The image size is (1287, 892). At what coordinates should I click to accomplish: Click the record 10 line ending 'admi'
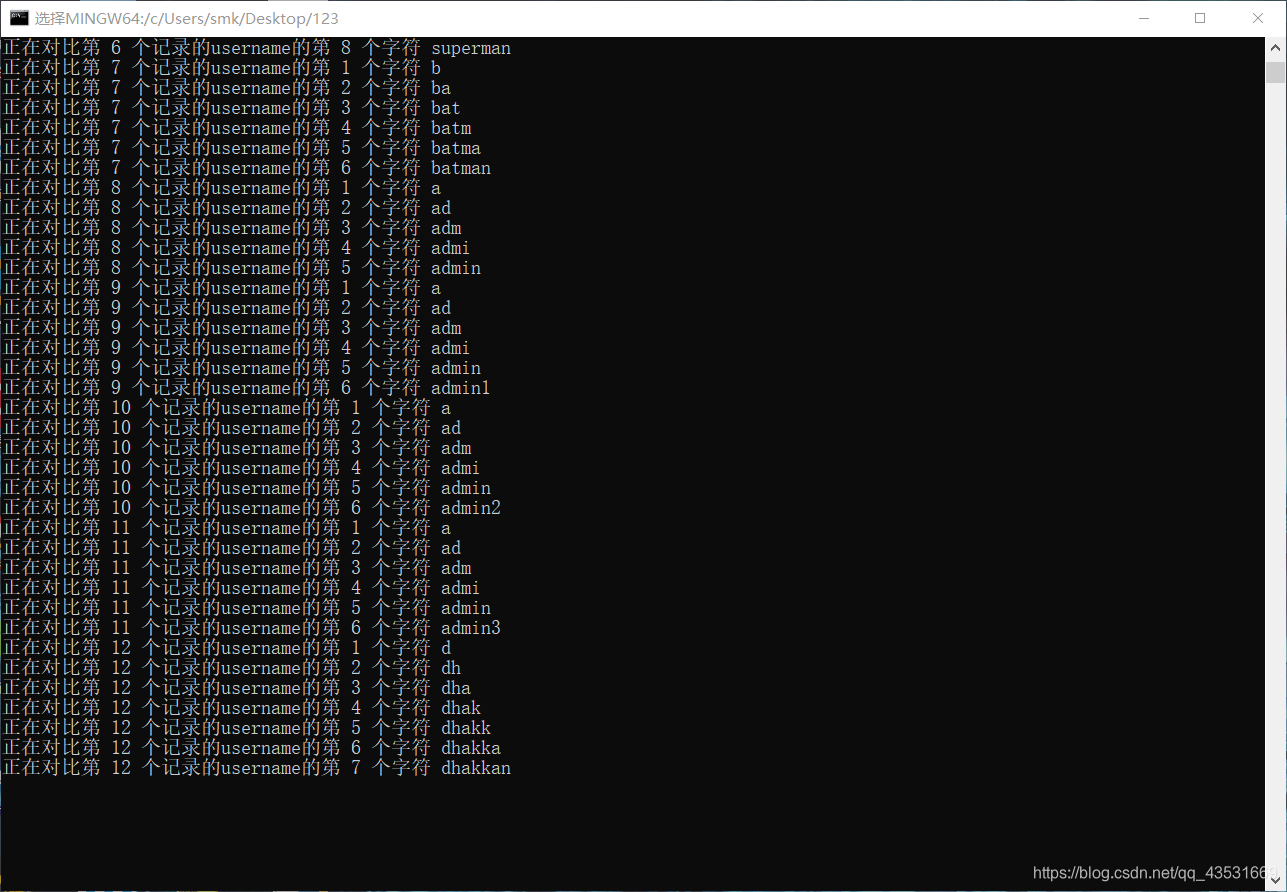[x=241, y=468]
